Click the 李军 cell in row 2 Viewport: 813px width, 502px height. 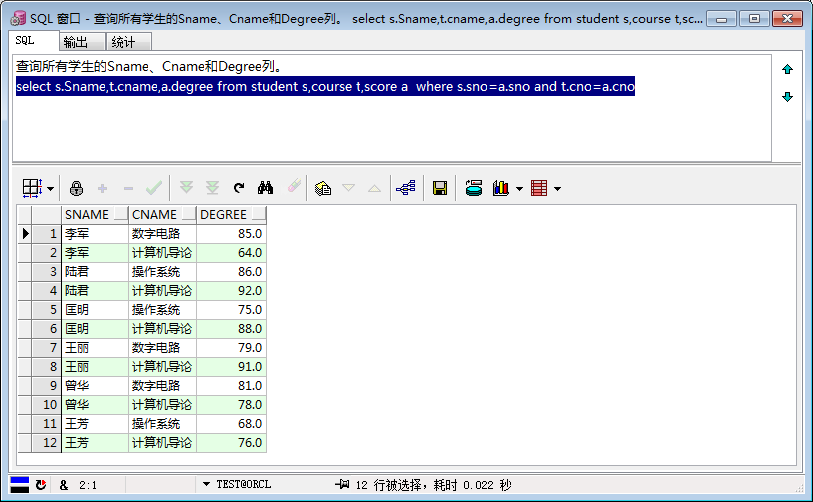pyautogui.click(x=95, y=253)
